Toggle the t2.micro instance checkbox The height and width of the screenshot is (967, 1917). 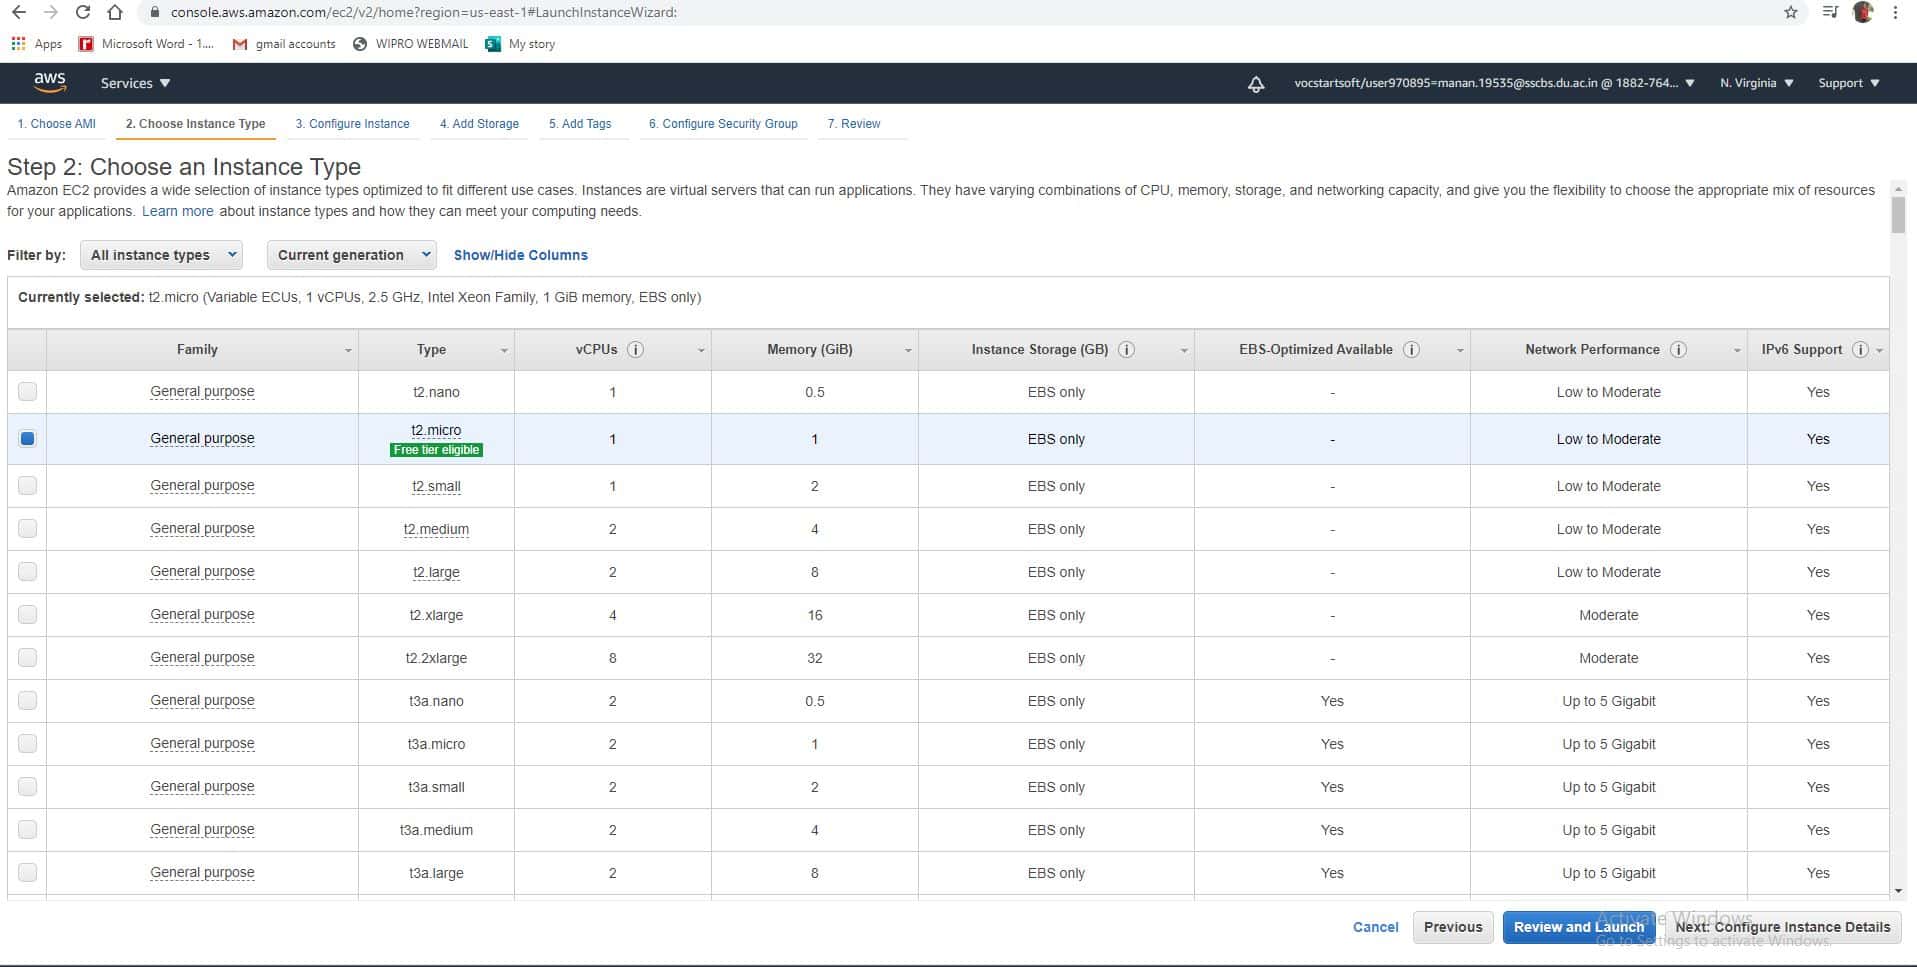click(x=27, y=438)
